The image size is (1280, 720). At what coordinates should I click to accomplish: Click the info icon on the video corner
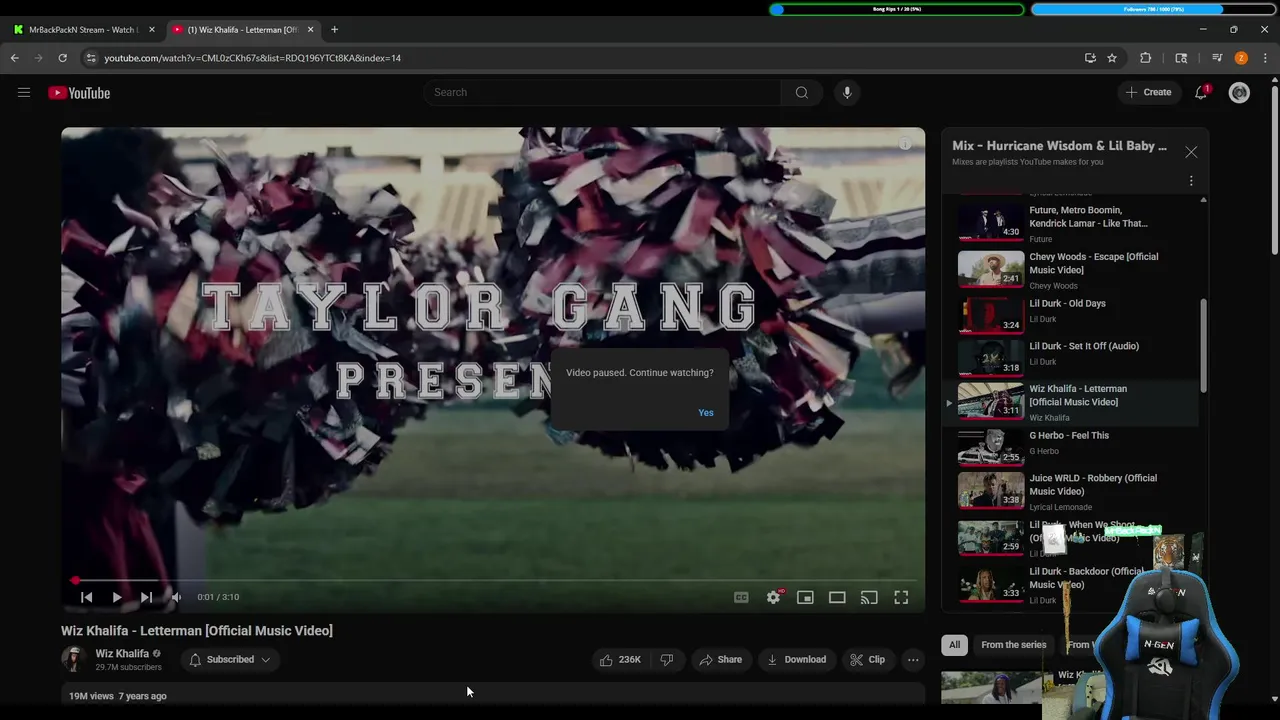904,144
